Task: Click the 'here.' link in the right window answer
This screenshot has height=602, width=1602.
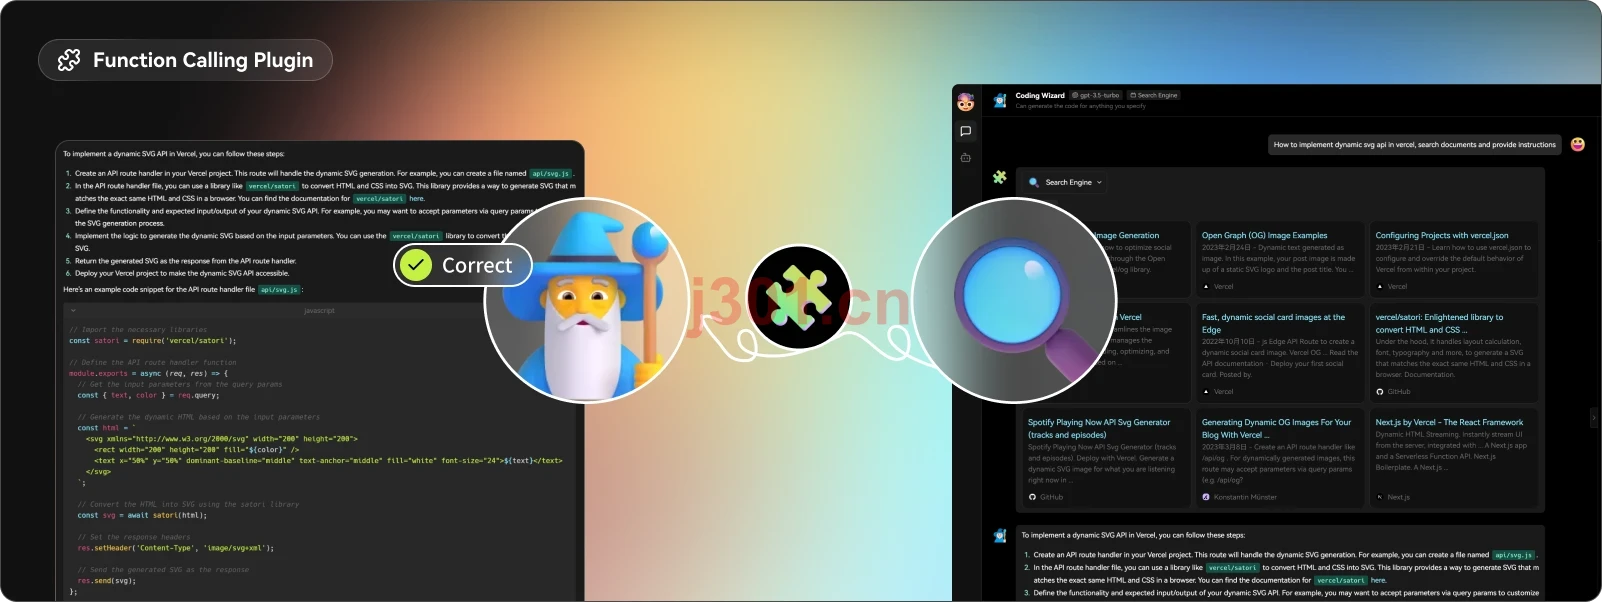Action: pos(1379,581)
